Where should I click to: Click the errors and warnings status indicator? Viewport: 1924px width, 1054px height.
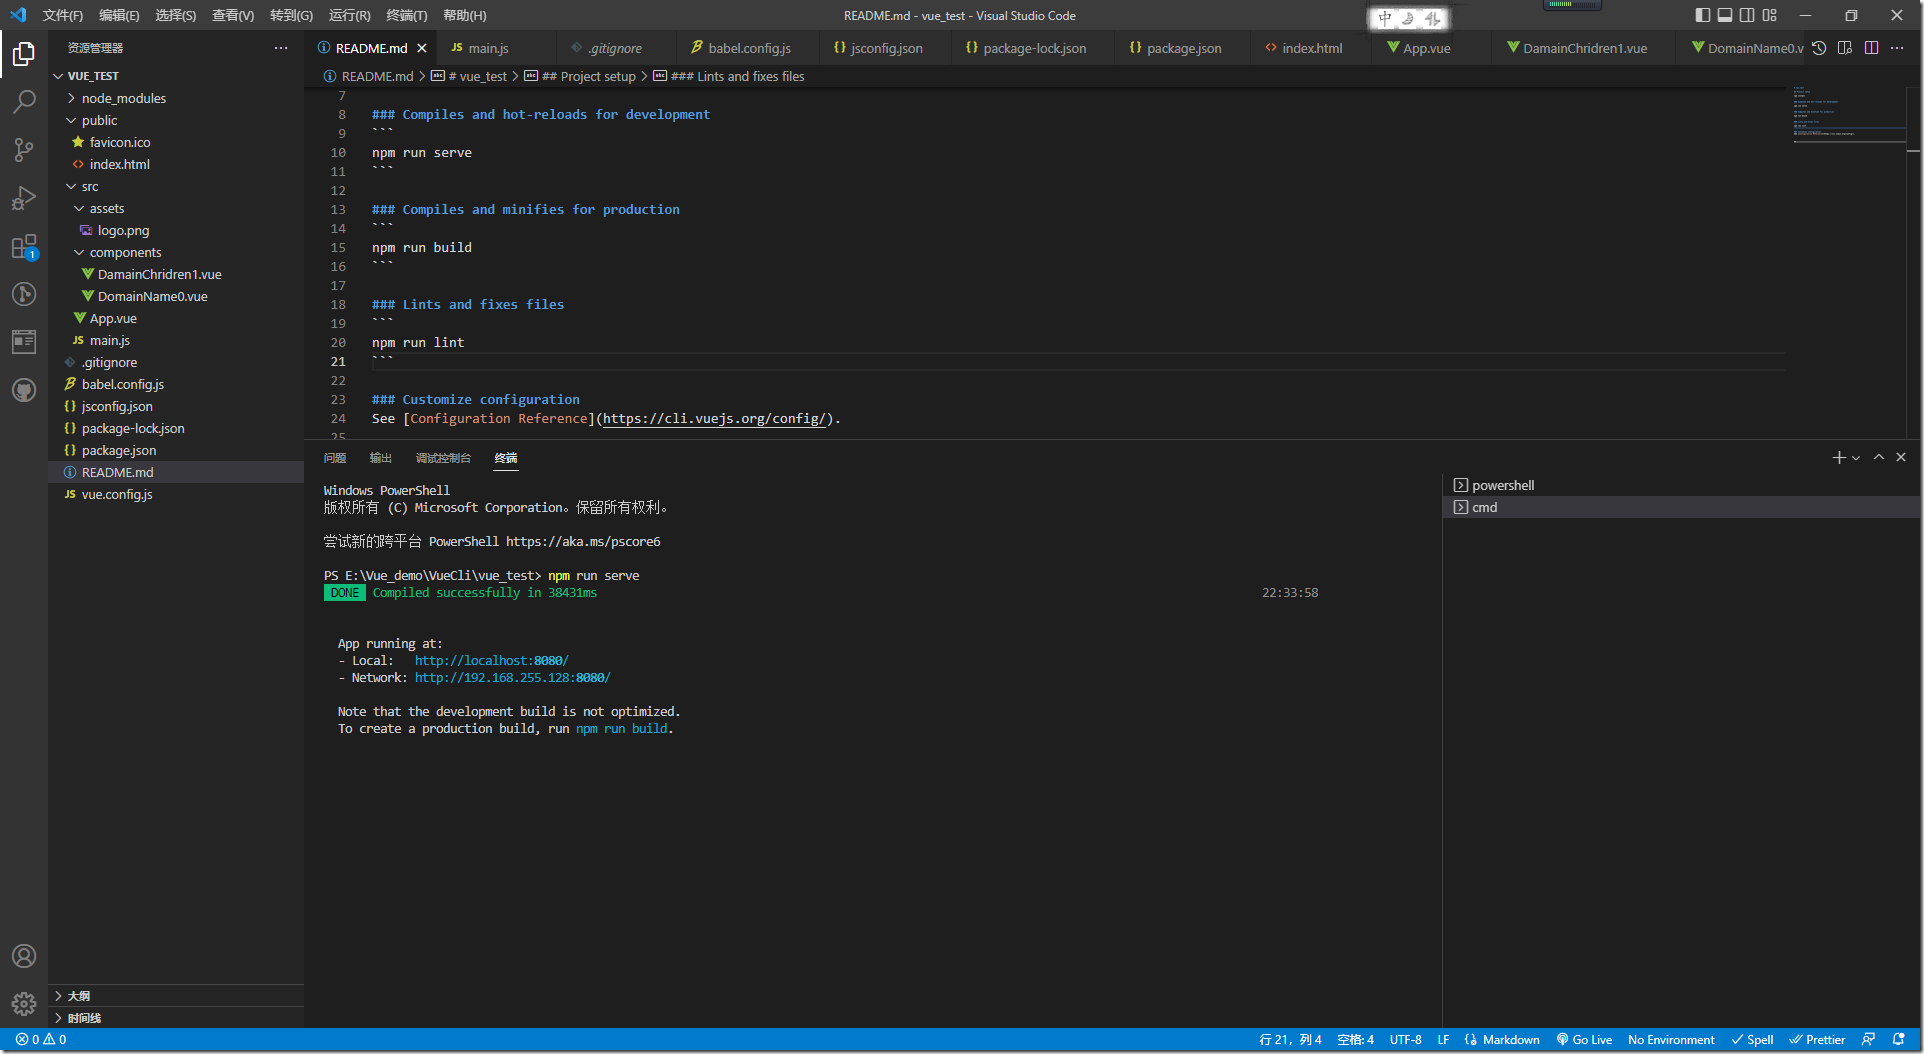[41, 1040]
